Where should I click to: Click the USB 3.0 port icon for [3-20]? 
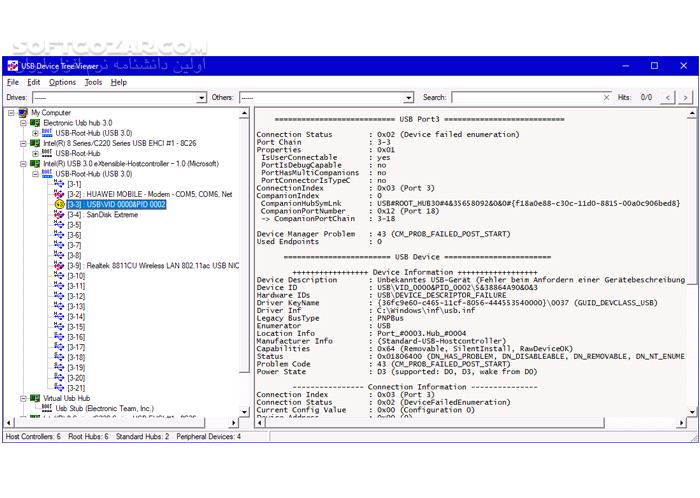[x=59, y=378]
